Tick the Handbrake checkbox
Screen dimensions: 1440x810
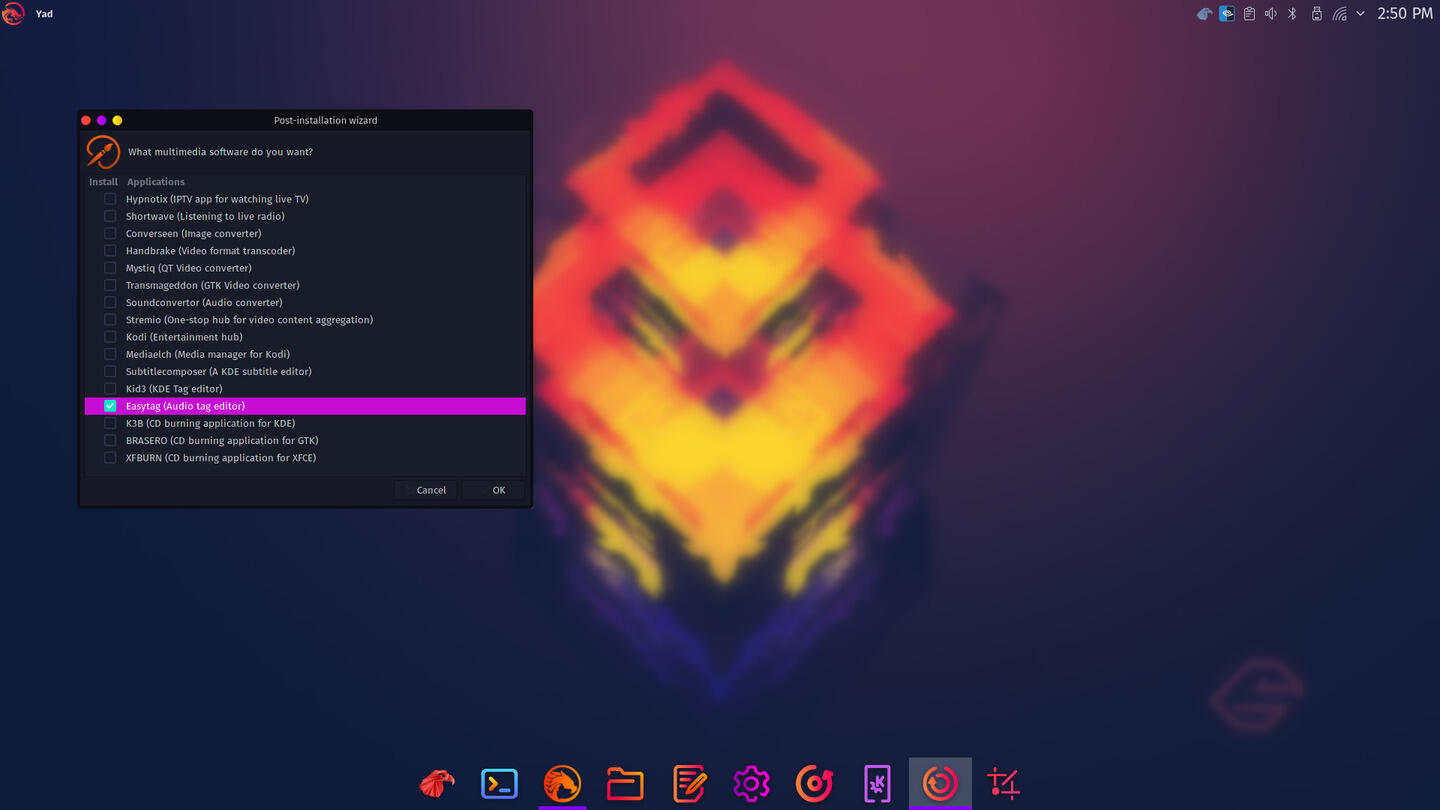(x=110, y=251)
